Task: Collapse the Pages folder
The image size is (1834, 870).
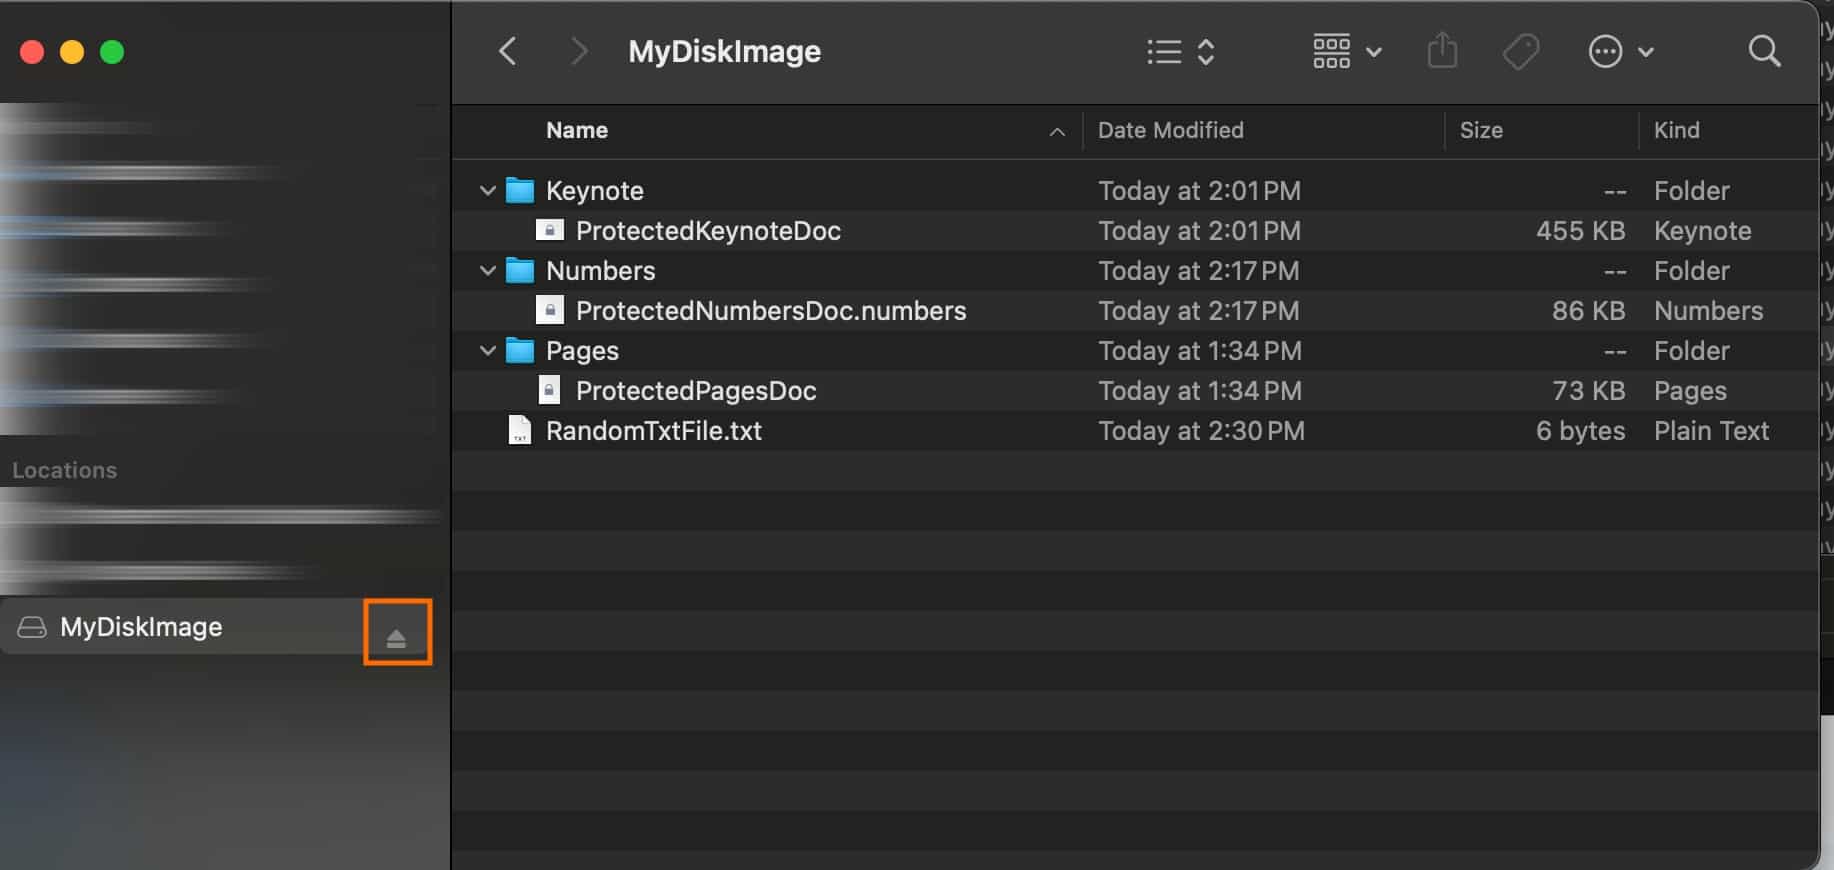Action: (488, 350)
